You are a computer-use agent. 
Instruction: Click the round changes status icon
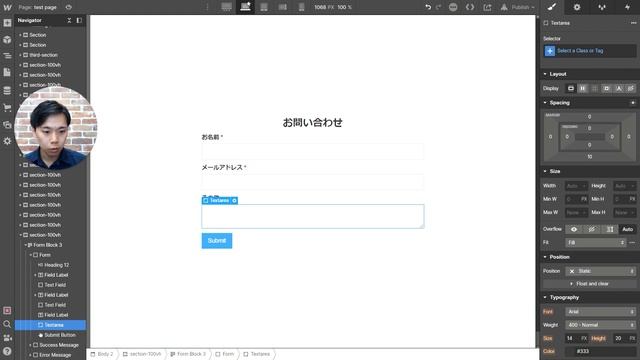pos(453,7)
